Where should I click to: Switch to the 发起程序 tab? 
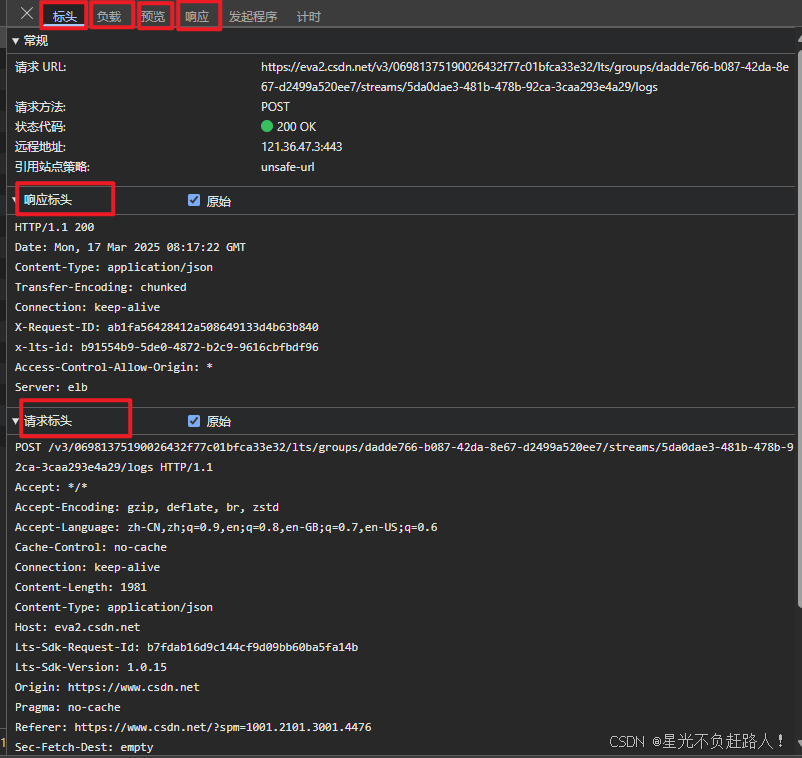(253, 17)
